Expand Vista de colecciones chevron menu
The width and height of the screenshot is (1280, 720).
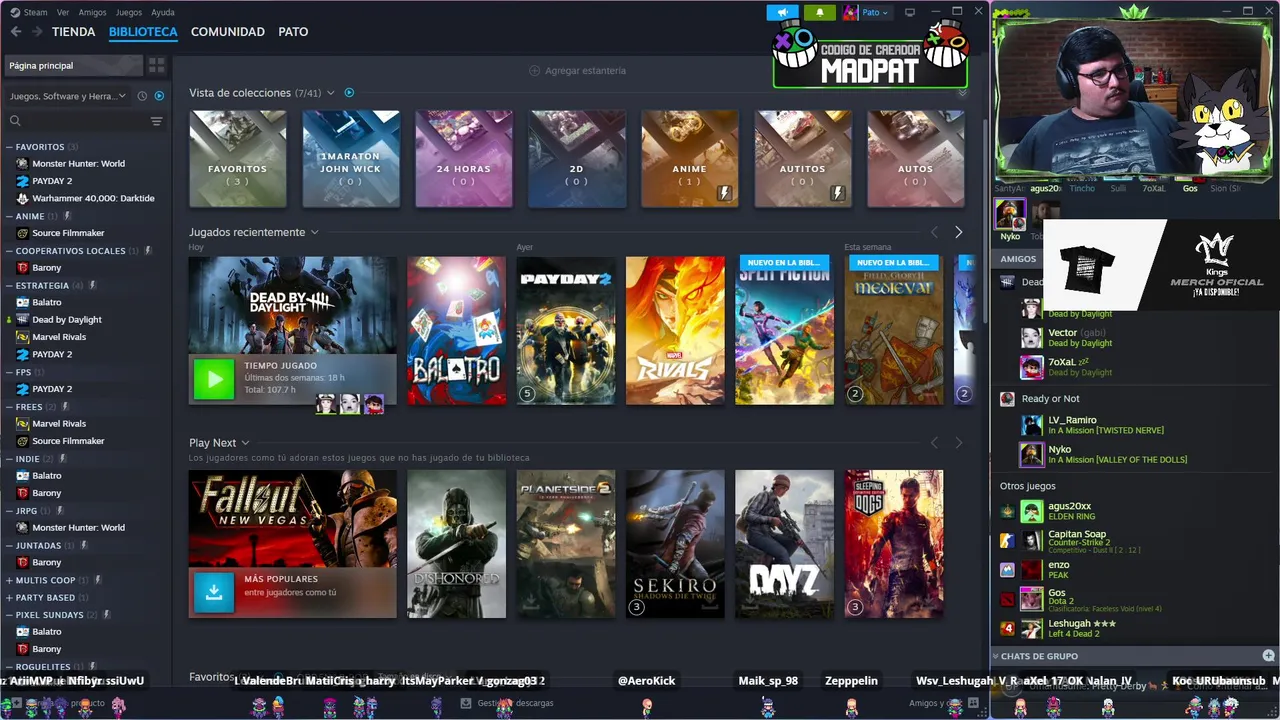pyautogui.click(x=330, y=93)
